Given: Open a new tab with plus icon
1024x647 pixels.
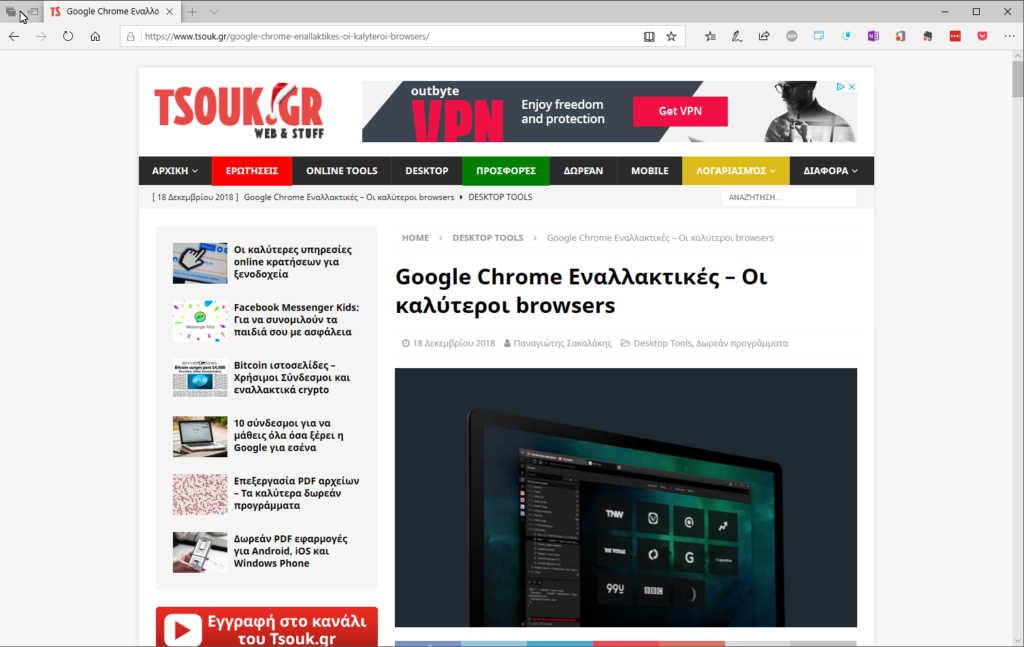Looking at the screenshot, I should (x=192, y=12).
